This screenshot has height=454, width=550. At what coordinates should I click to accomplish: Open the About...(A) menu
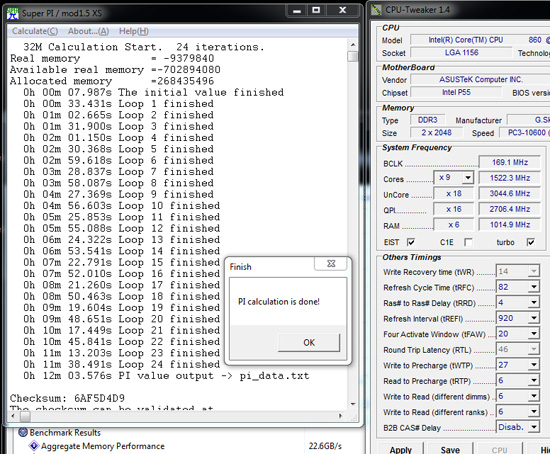pyautogui.click(x=88, y=31)
